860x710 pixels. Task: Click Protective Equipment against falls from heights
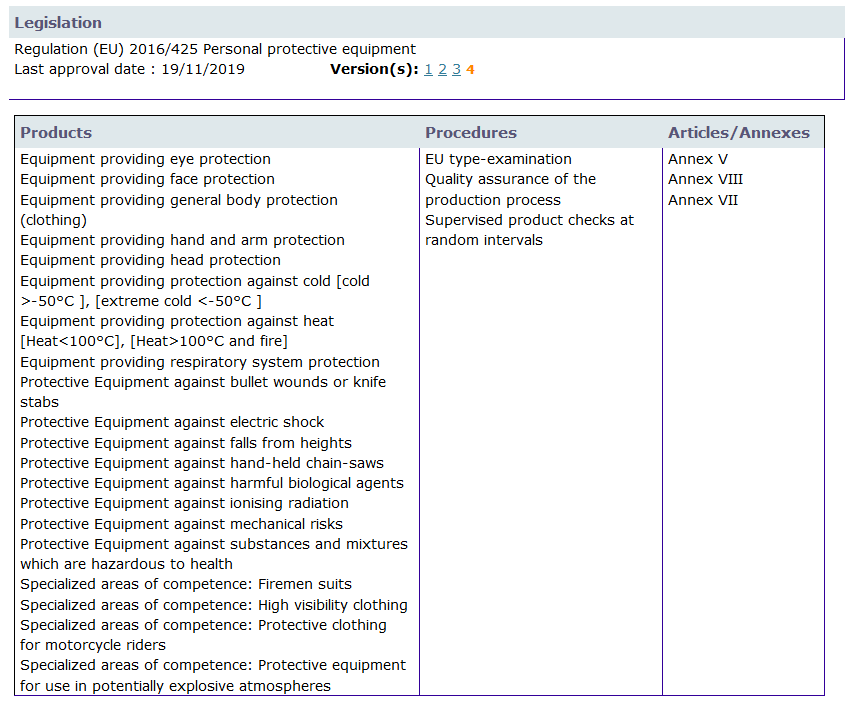point(186,443)
